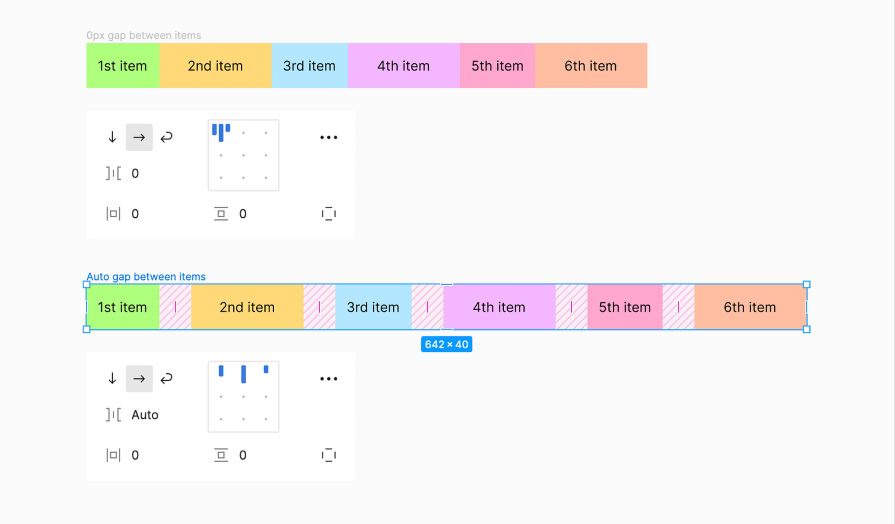
Task: Click the orange "6th item" block in the Auto gap frame
Action: click(750, 307)
